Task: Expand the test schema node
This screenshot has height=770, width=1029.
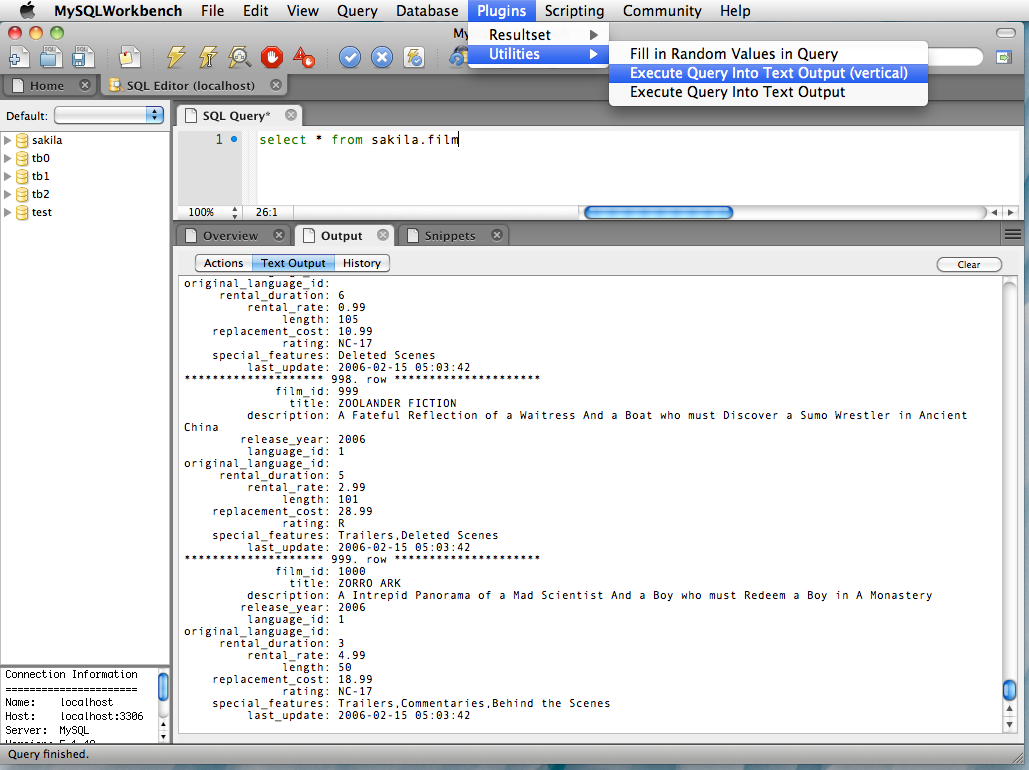Action: (x=8, y=212)
